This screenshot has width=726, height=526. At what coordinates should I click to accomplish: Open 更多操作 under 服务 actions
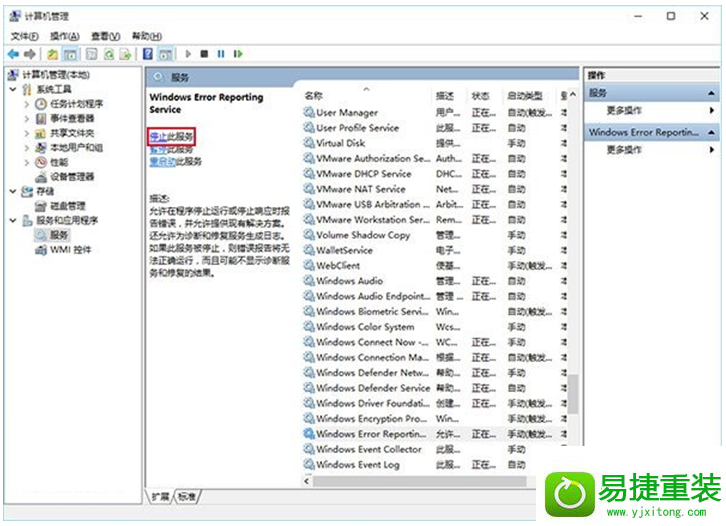[624, 111]
